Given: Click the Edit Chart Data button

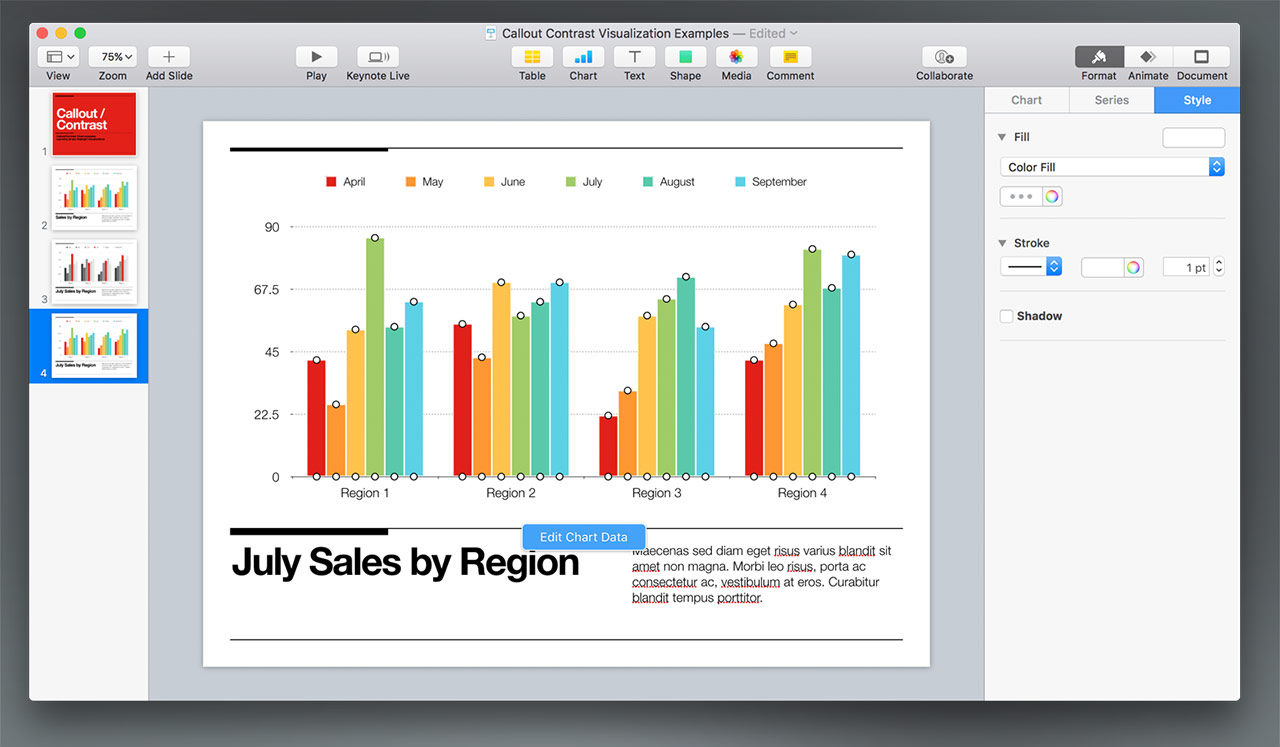Looking at the screenshot, I should click(584, 537).
